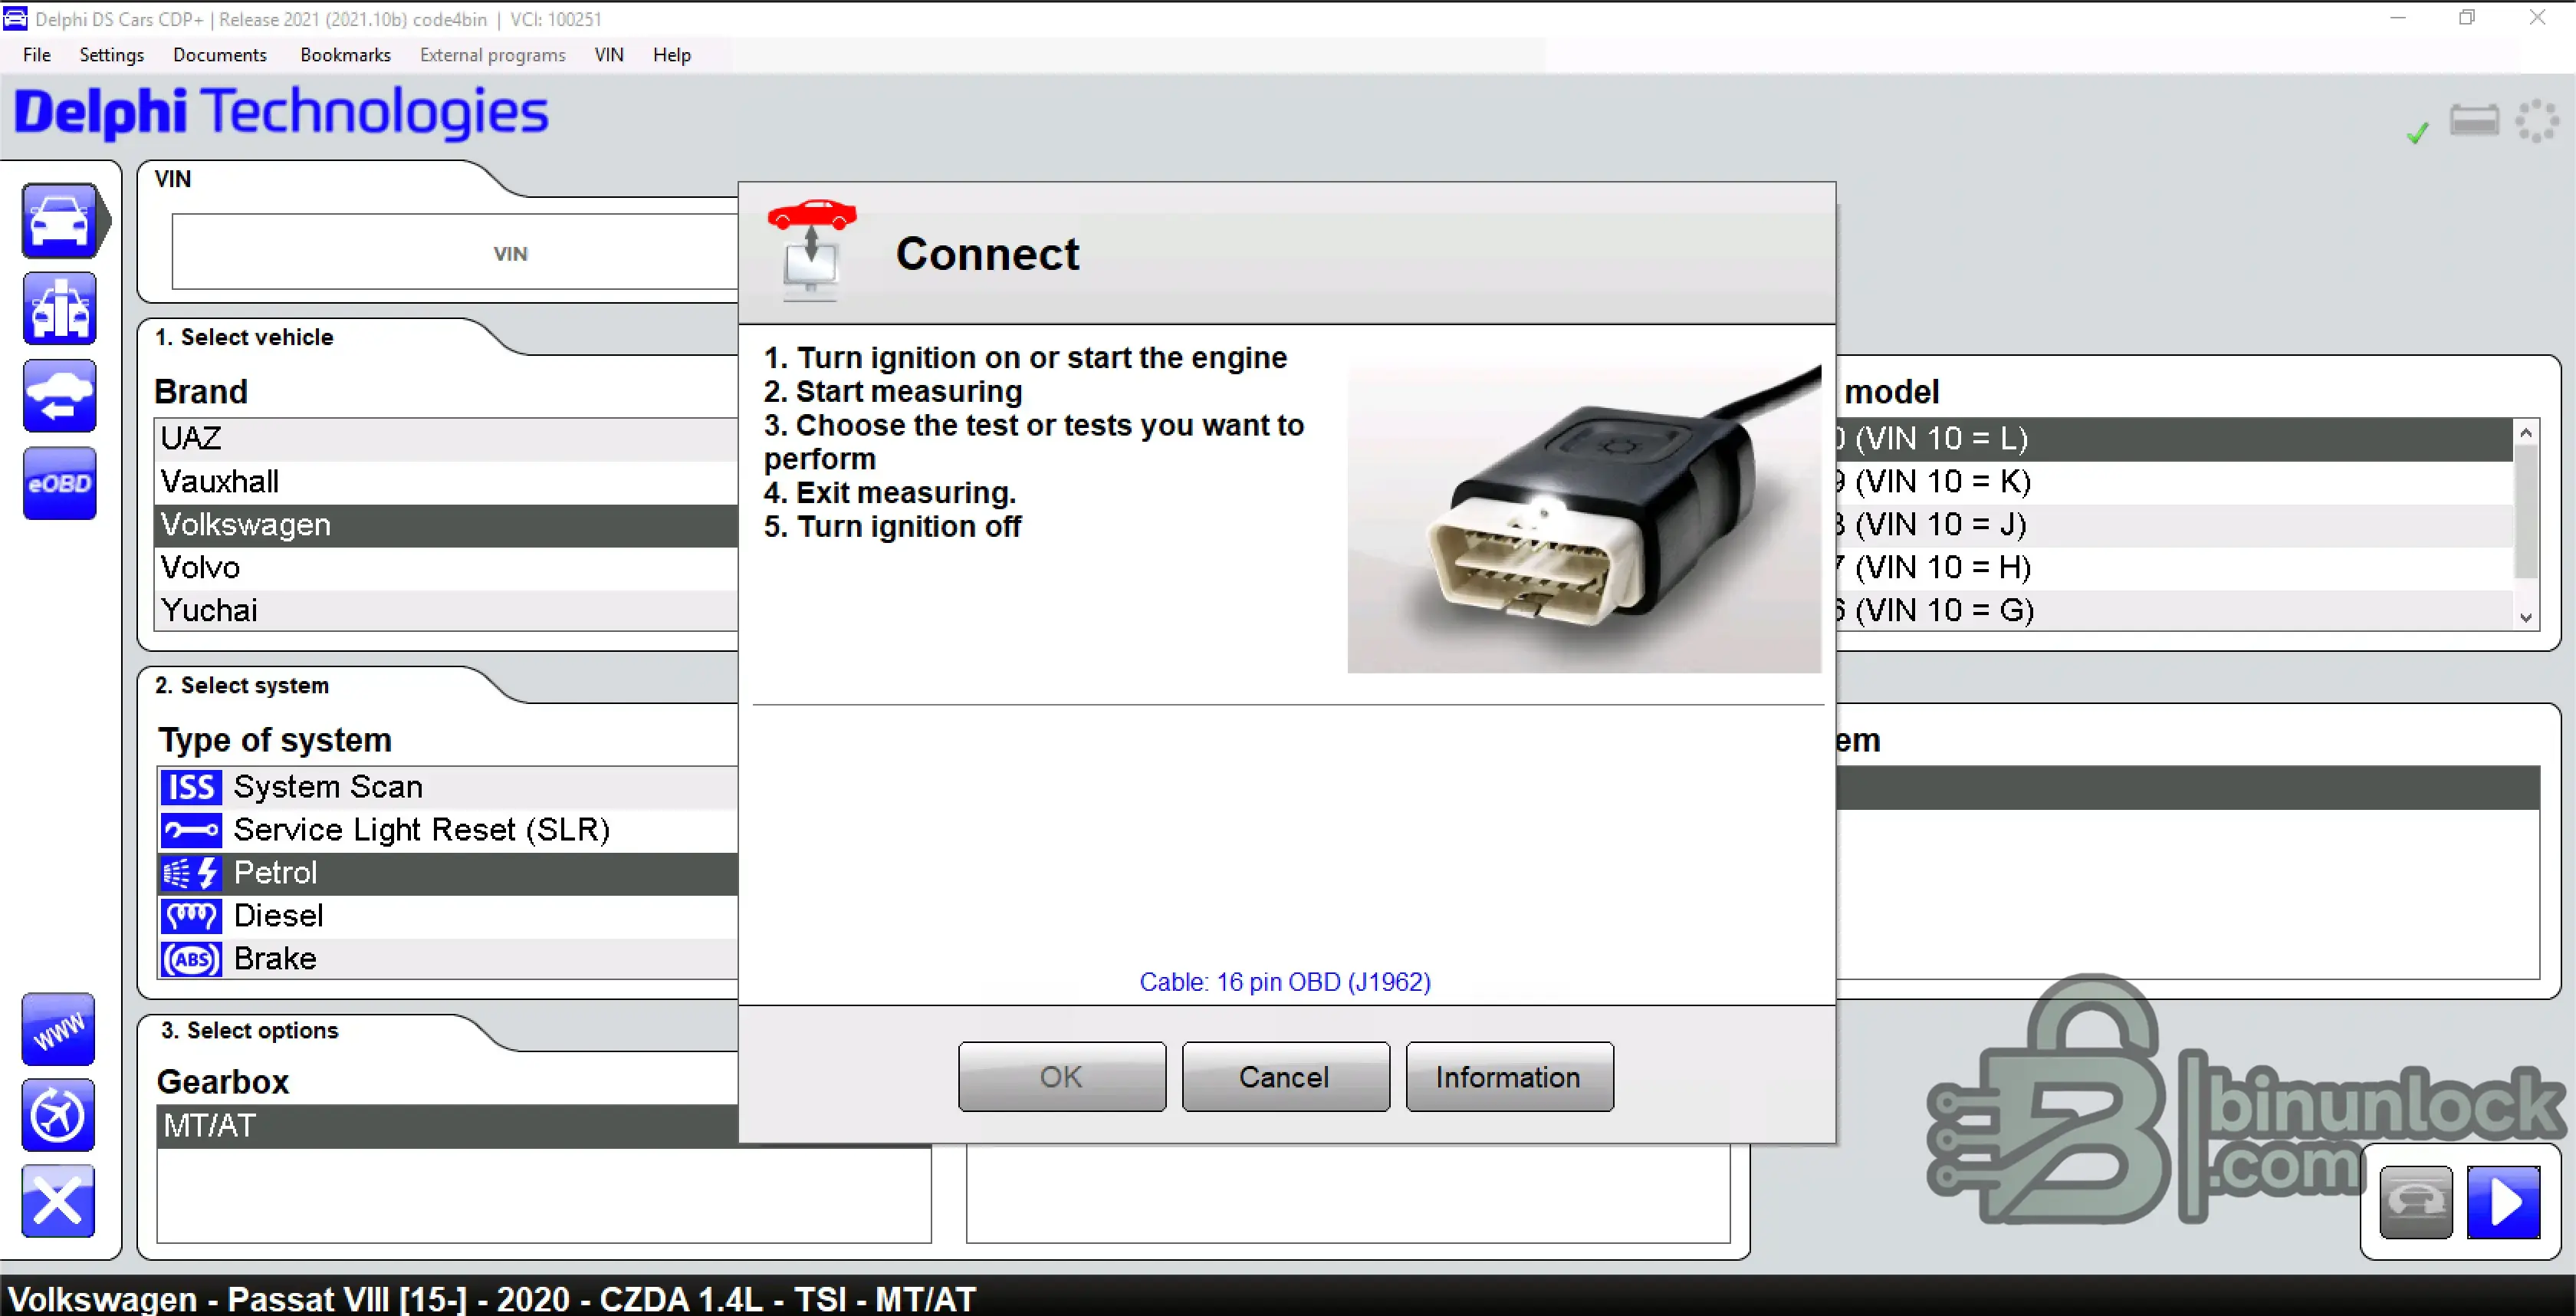The height and width of the screenshot is (1316, 2576).
Task: Close the Delphi application window
Action: tap(2537, 18)
